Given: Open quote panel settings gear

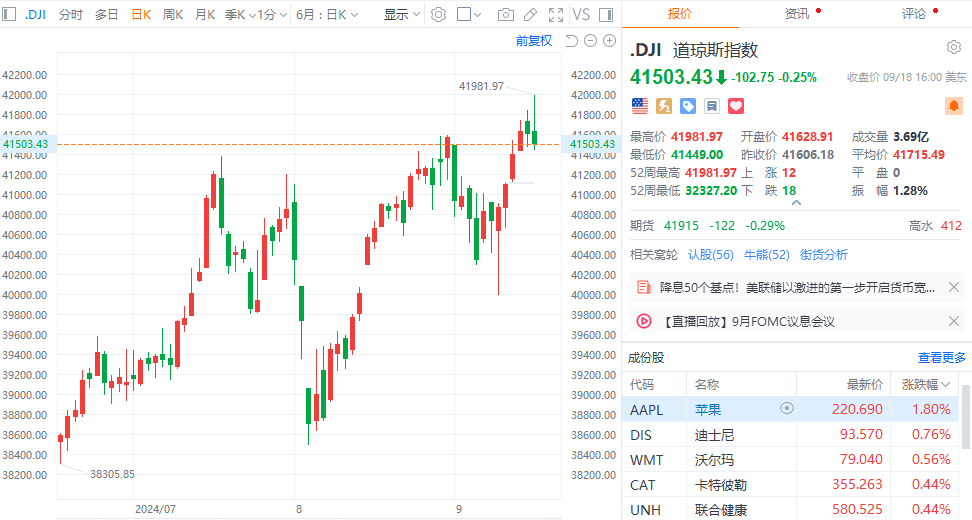Looking at the screenshot, I should [x=954, y=47].
